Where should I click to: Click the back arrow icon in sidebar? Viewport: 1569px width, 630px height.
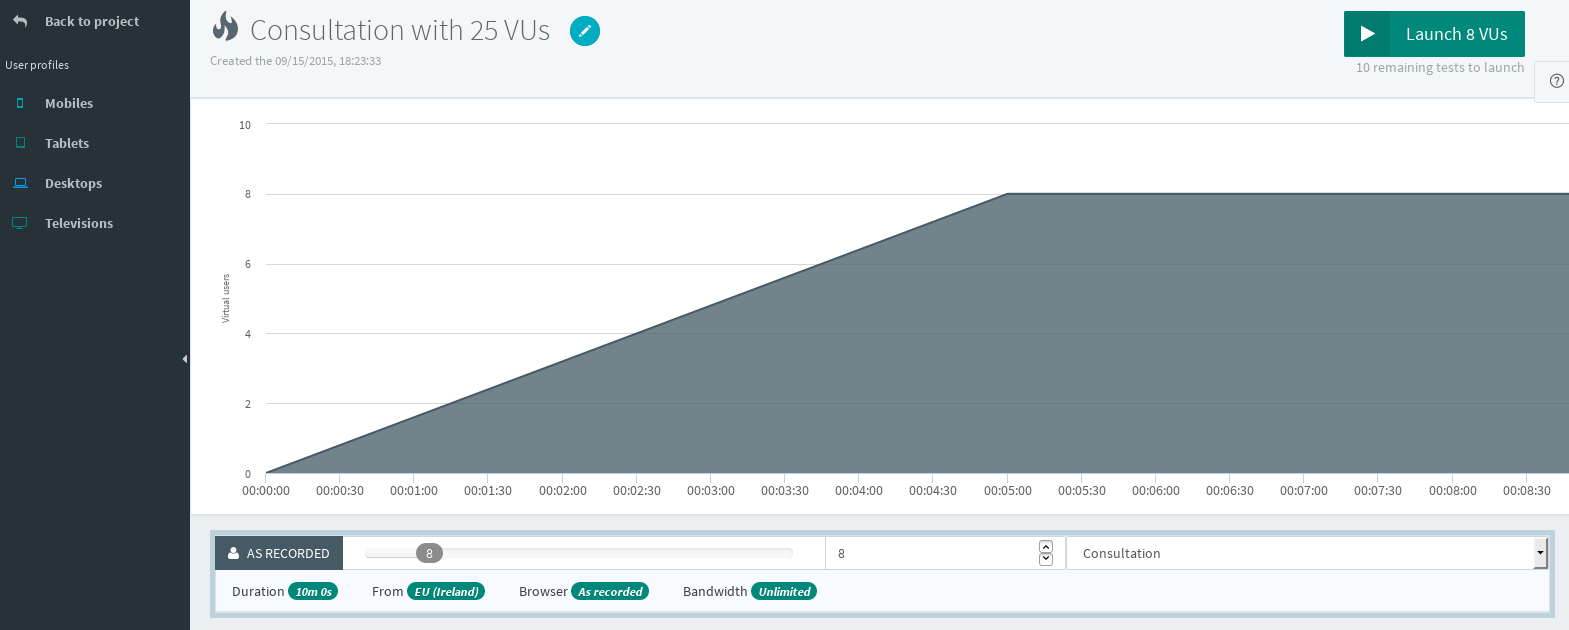[x=20, y=21]
